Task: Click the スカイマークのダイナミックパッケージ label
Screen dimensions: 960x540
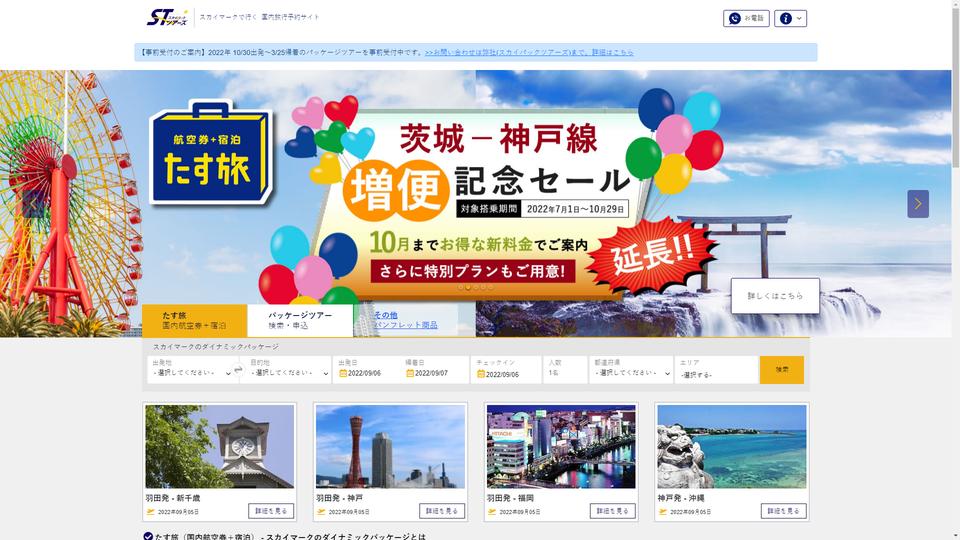Action: [x=216, y=347]
